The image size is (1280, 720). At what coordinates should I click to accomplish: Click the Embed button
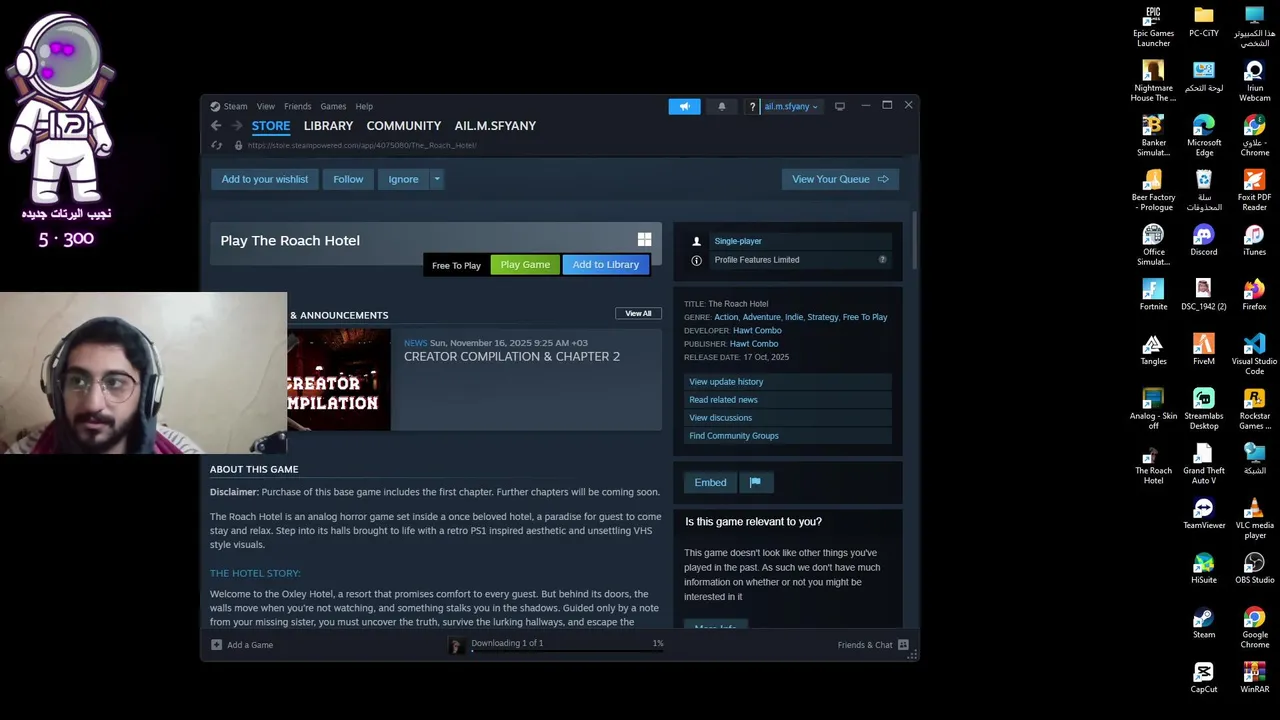710,482
